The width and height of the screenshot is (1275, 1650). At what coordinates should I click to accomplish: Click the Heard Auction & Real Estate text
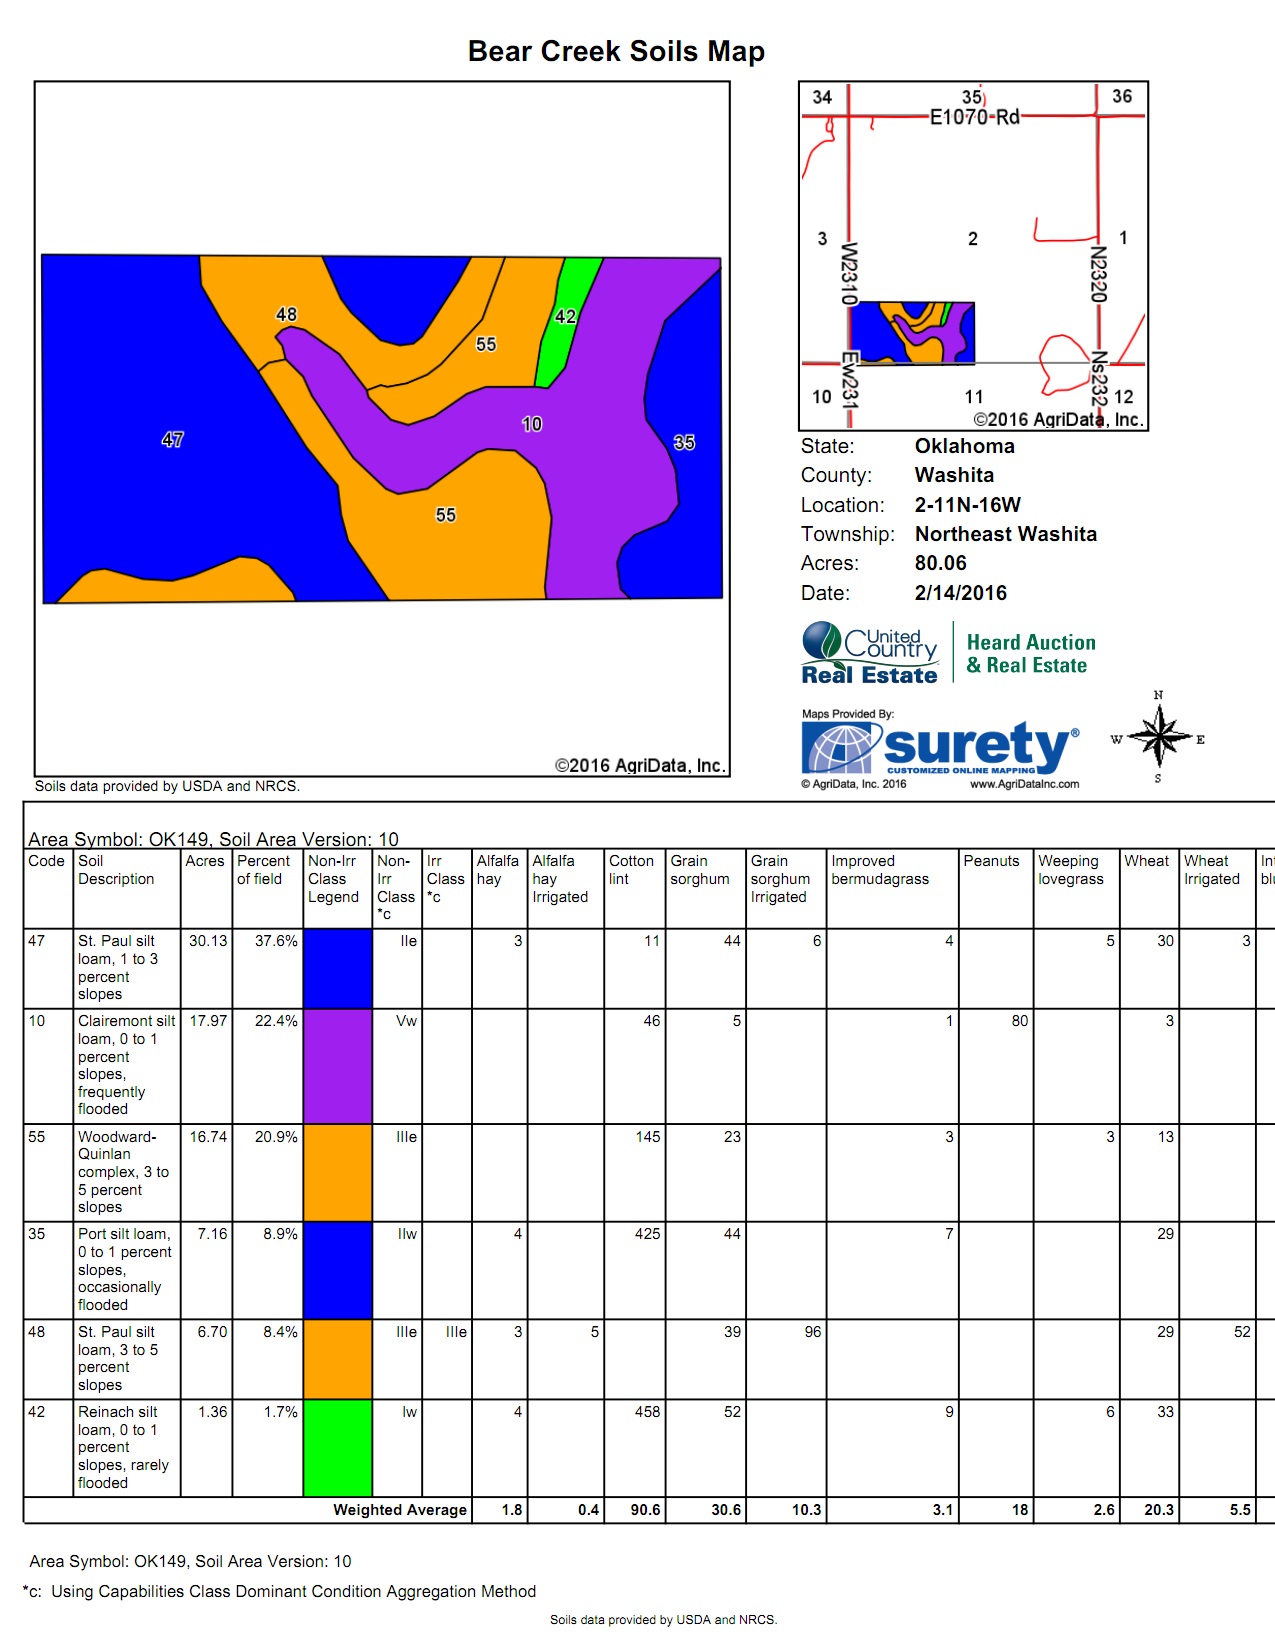point(1030,654)
